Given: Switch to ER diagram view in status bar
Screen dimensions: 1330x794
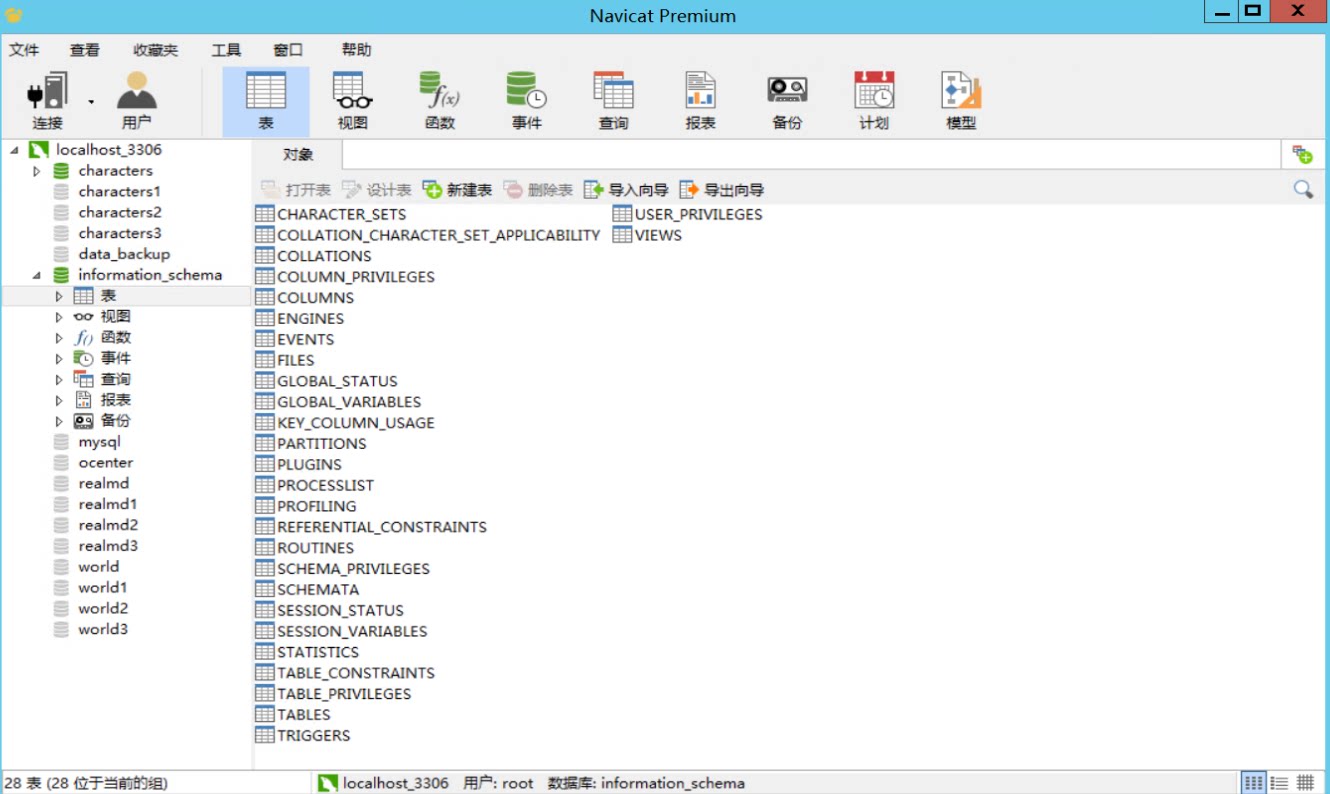Looking at the screenshot, I should [x=1305, y=782].
